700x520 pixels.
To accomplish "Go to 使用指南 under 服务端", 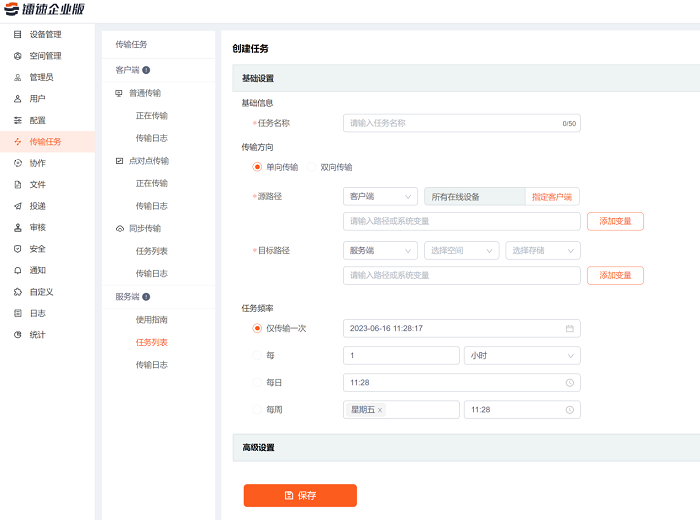I will (x=152, y=319).
